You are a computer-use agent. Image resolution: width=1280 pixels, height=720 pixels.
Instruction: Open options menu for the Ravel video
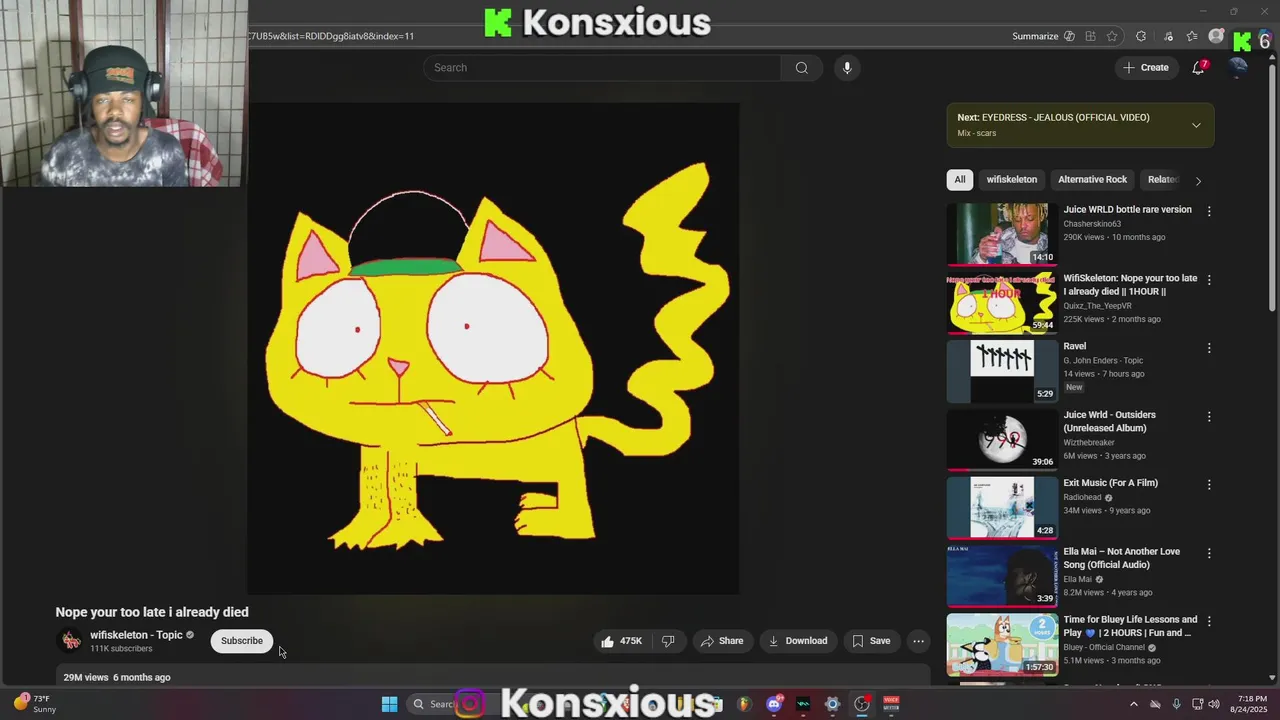[x=1209, y=348]
